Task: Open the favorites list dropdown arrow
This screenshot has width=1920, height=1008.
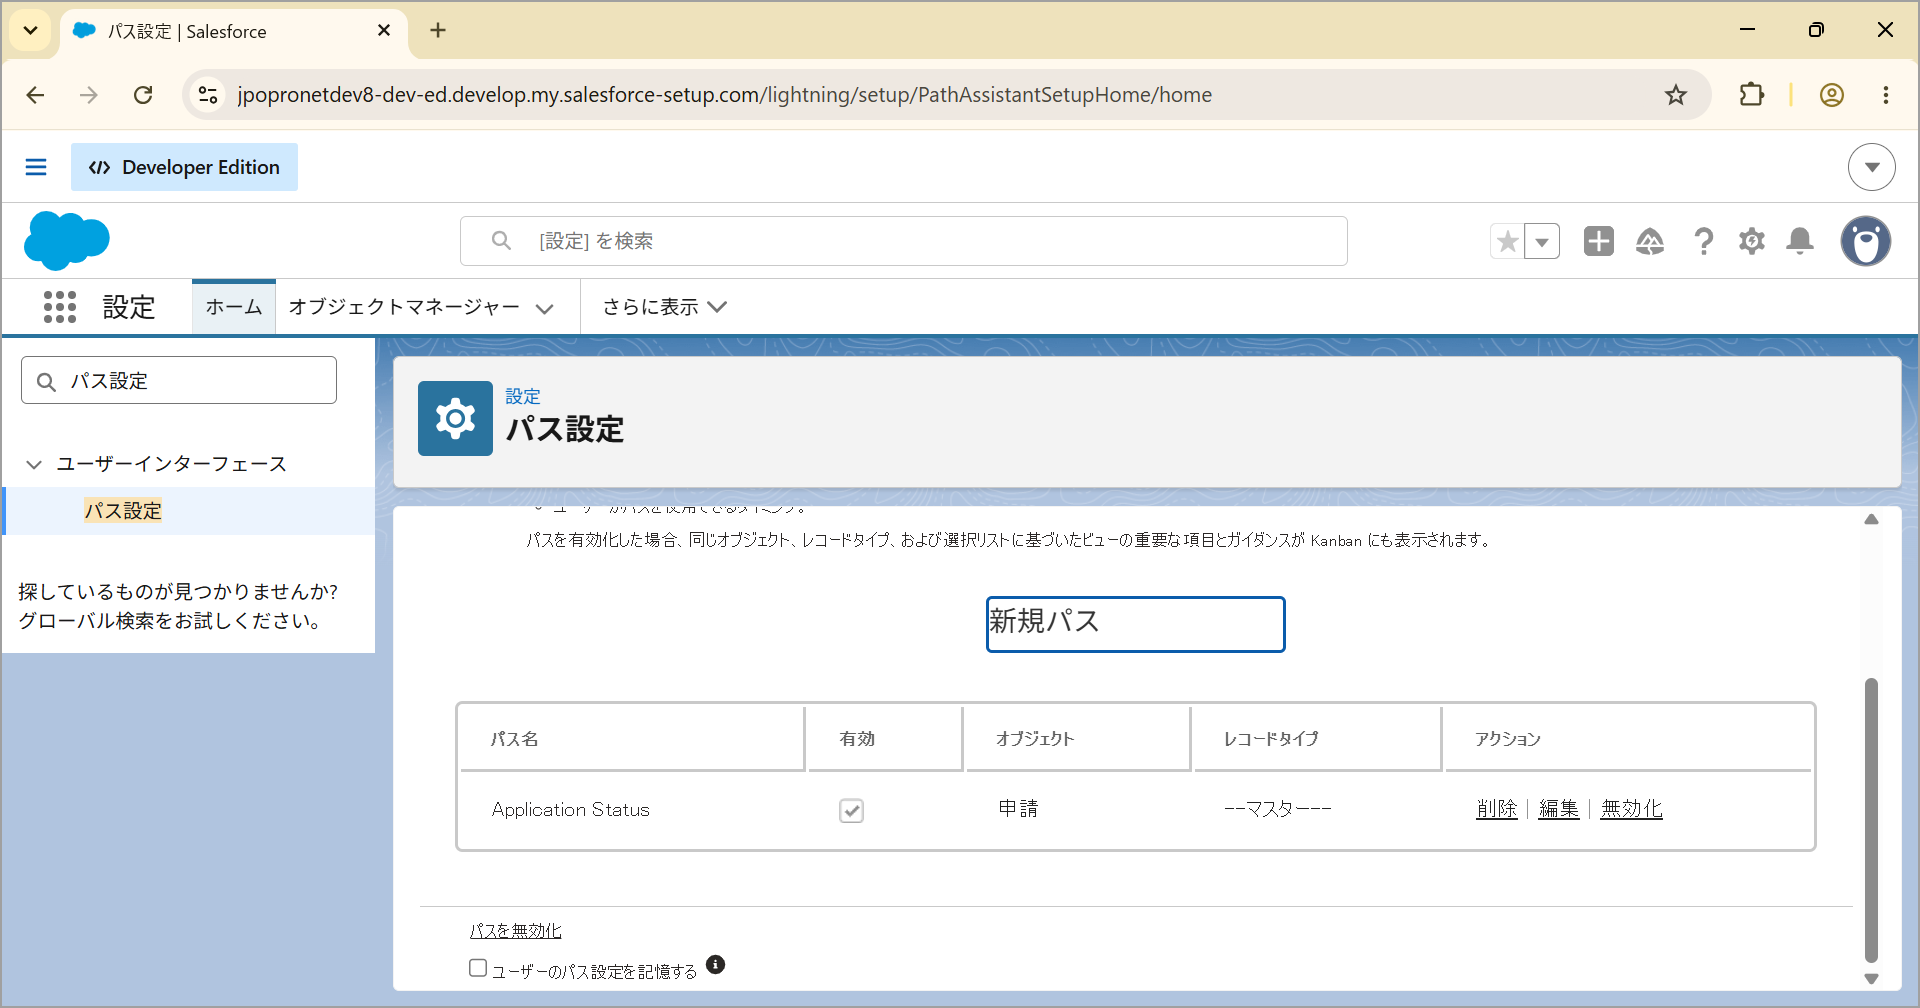Action: pyautogui.click(x=1542, y=241)
